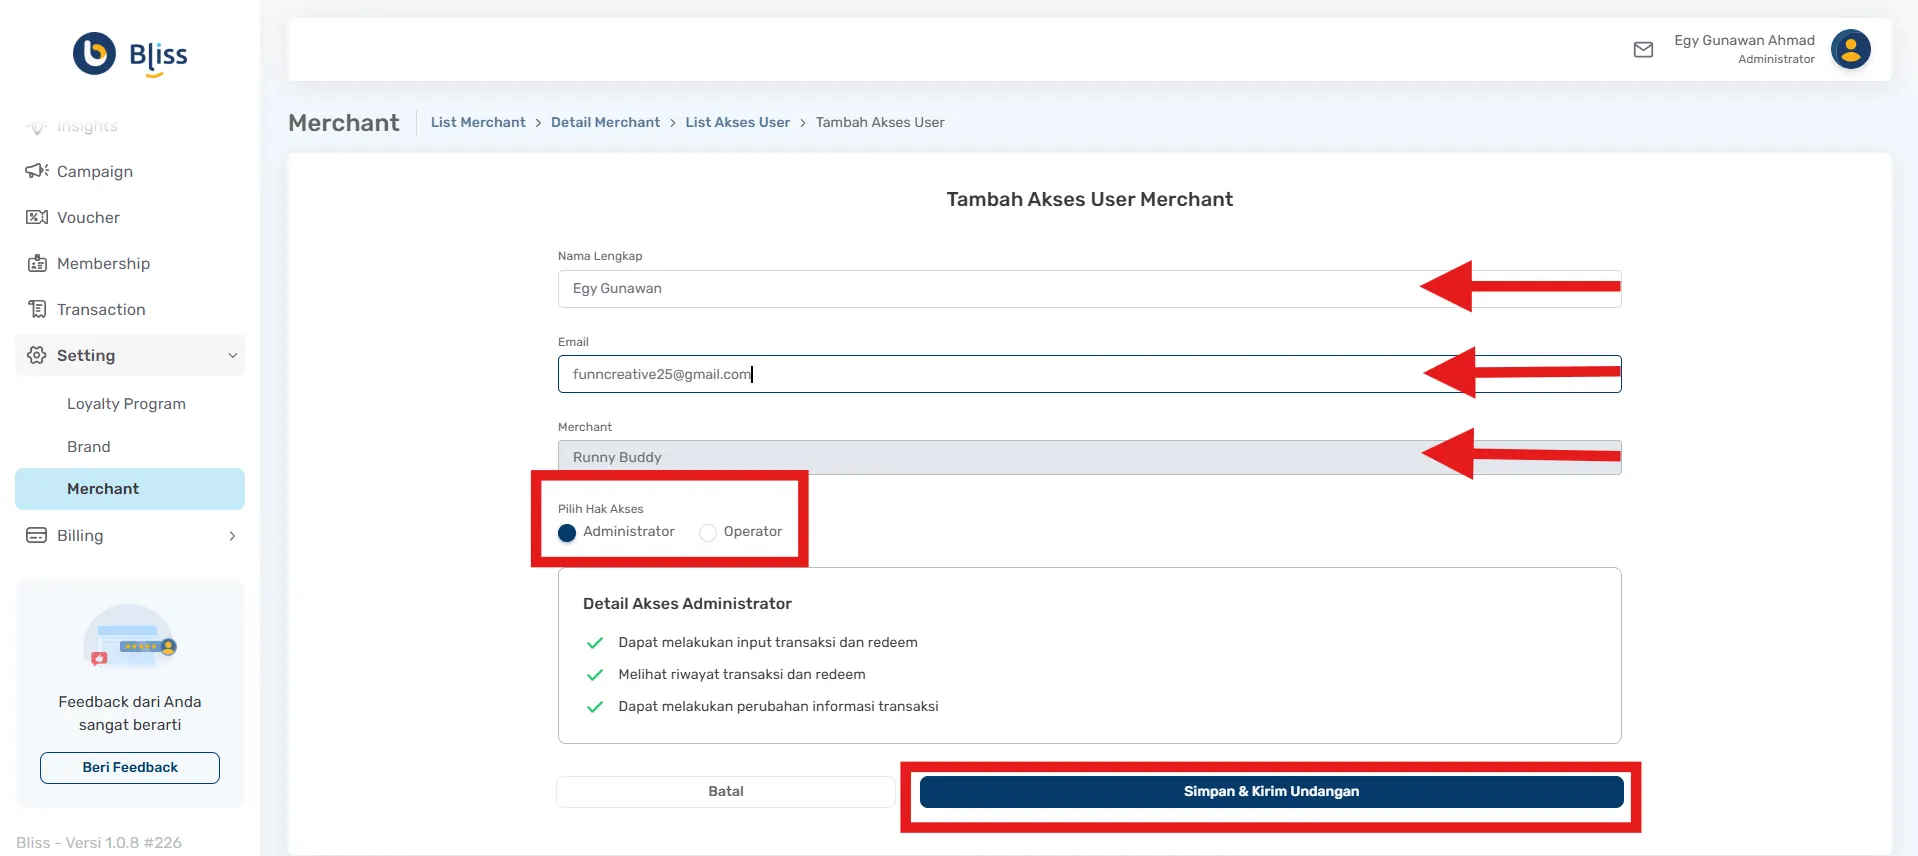
Task: Navigate to Detail Merchant breadcrumb
Action: [605, 122]
